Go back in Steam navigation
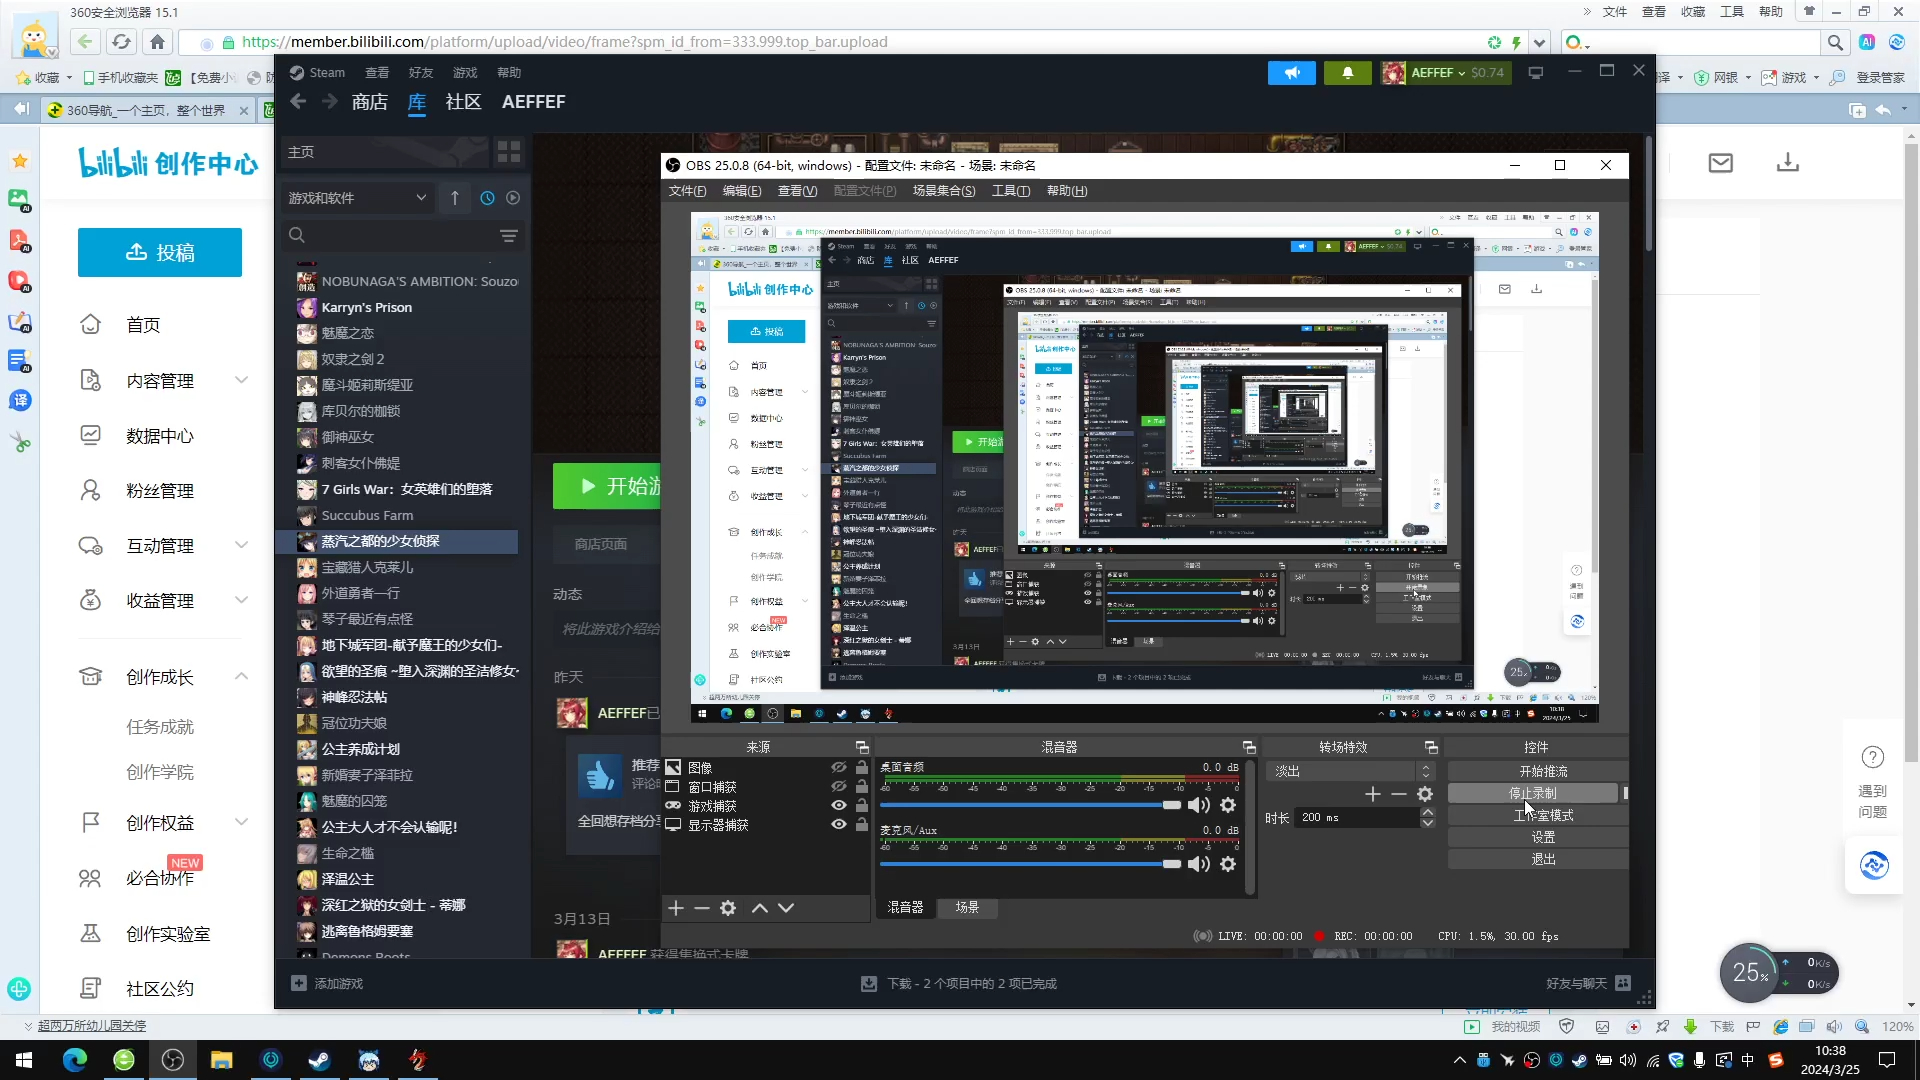Viewport: 1920px width, 1080px height. point(298,102)
